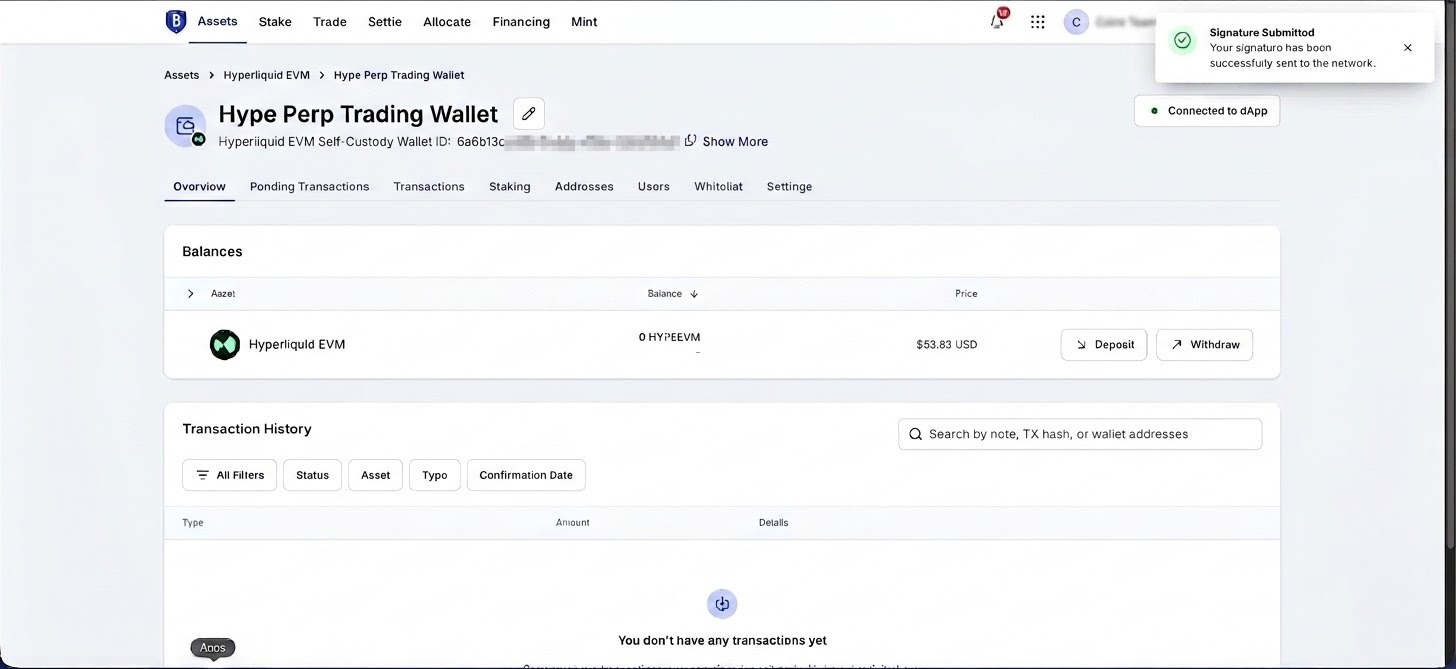The image size is (1456, 669).
Task: Click the transaction search field
Action: [x=1080, y=434]
